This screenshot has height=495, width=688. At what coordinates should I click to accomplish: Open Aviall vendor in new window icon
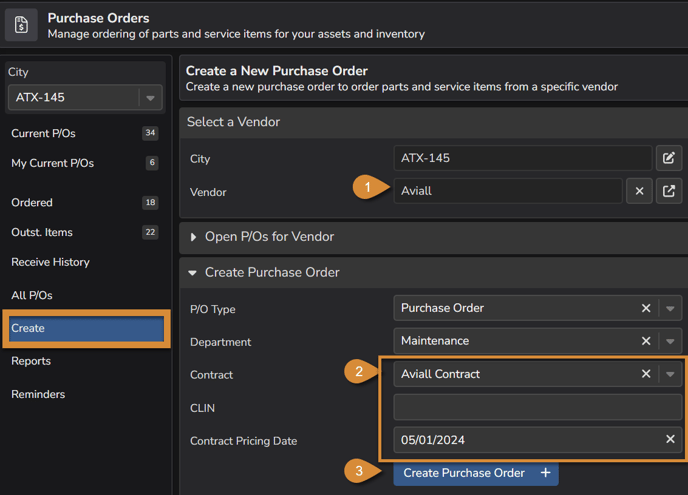(669, 191)
